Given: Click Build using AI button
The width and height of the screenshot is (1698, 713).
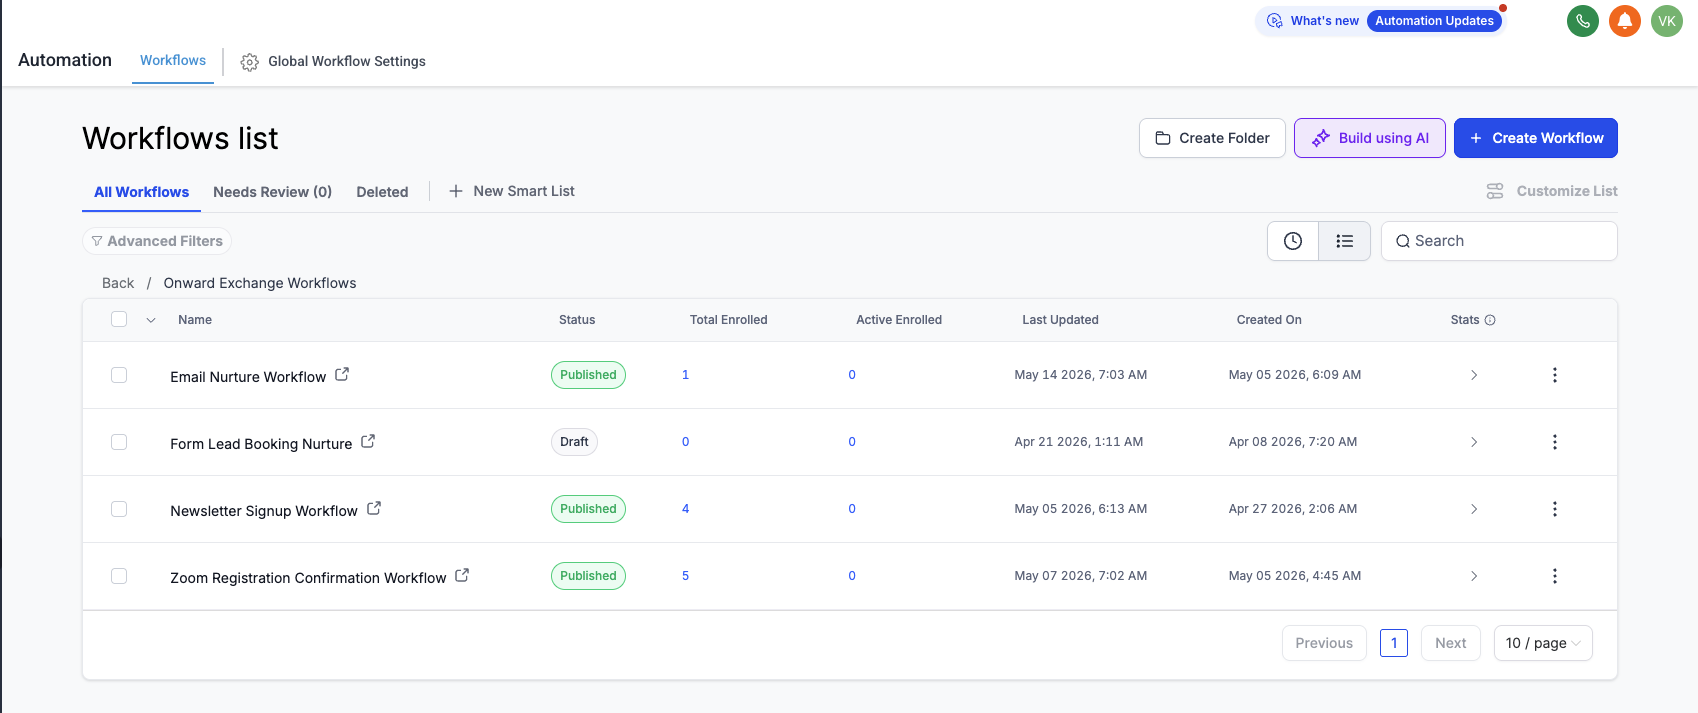Looking at the screenshot, I should point(1370,138).
